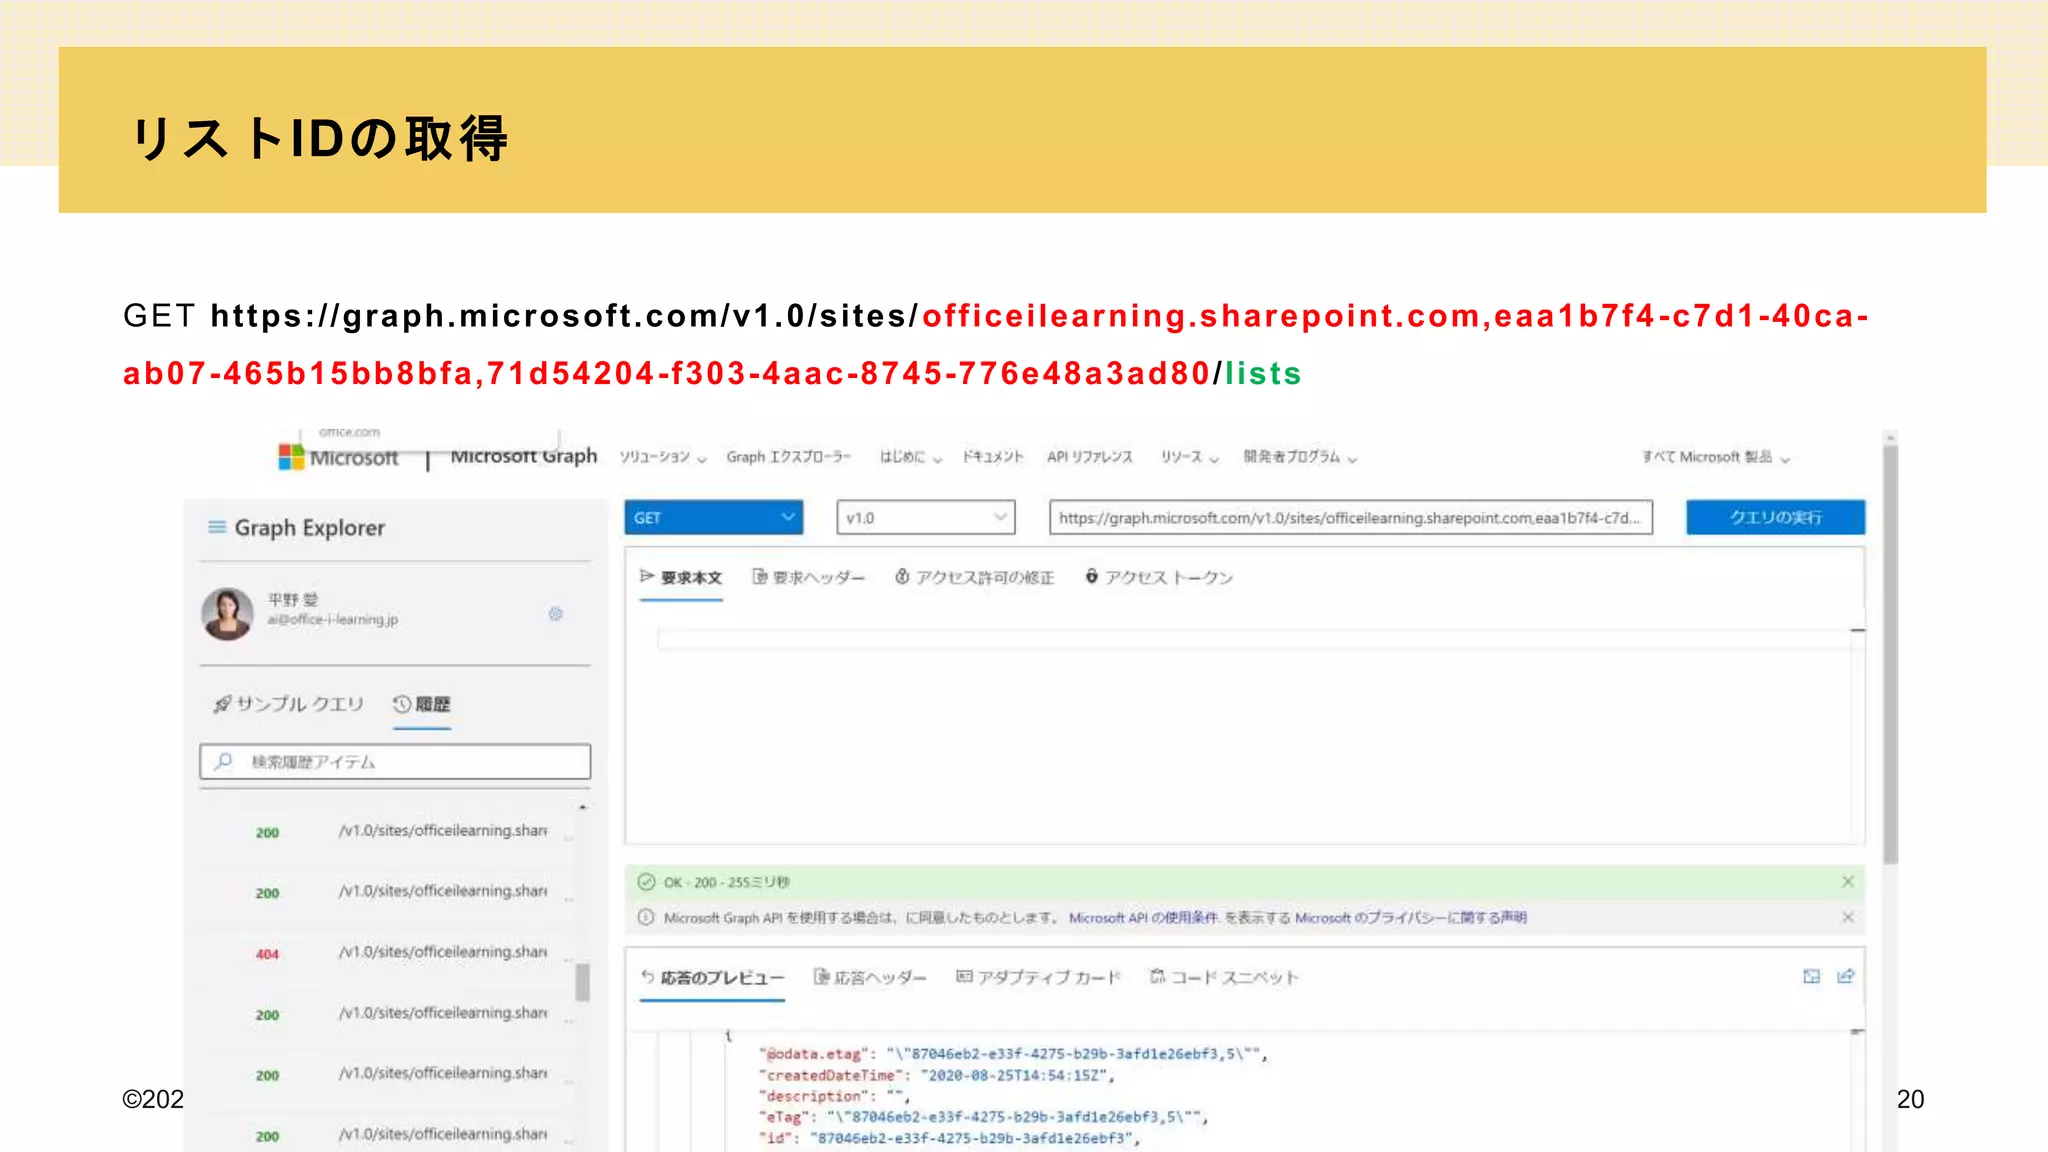Switch to the 履歴 history tab
Screen dimensions: 2048x1152
[422, 704]
